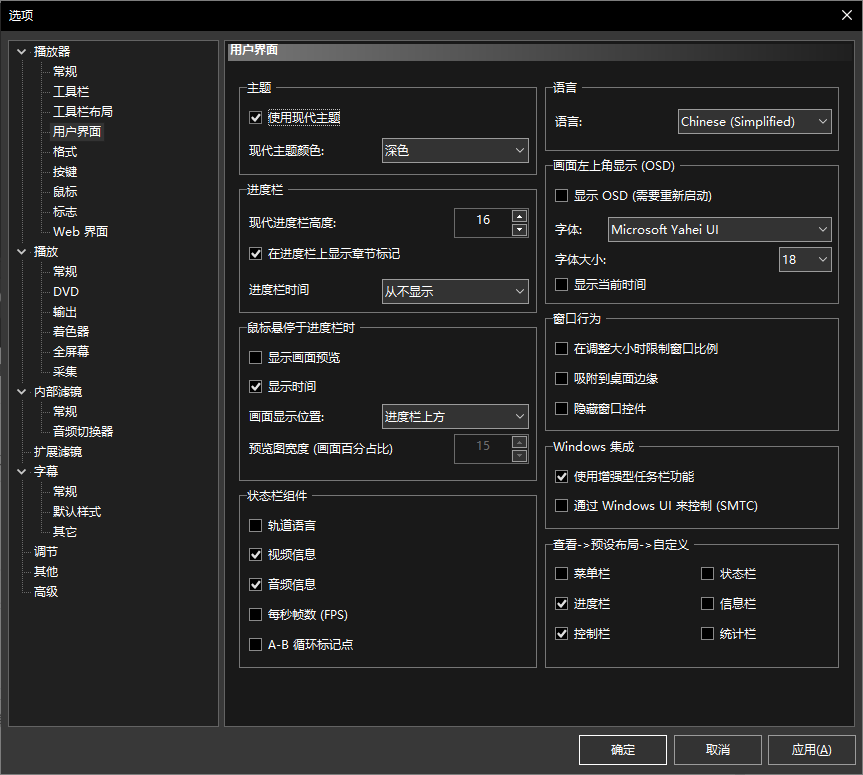This screenshot has height=775, width=863.
Task: Collapse the 内部滤镜 tree node
Action: pyautogui.click(x=21, y=392)
